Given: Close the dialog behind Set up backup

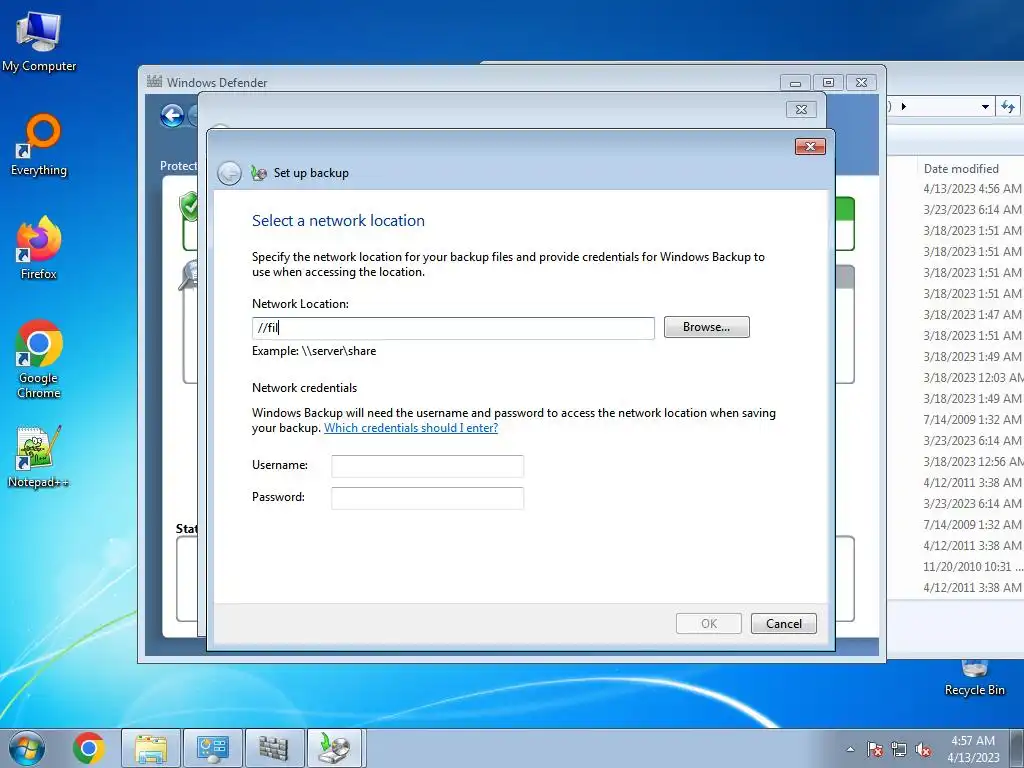Looking at the screenshot, I should pyautogui.click(x=801, y=110).
